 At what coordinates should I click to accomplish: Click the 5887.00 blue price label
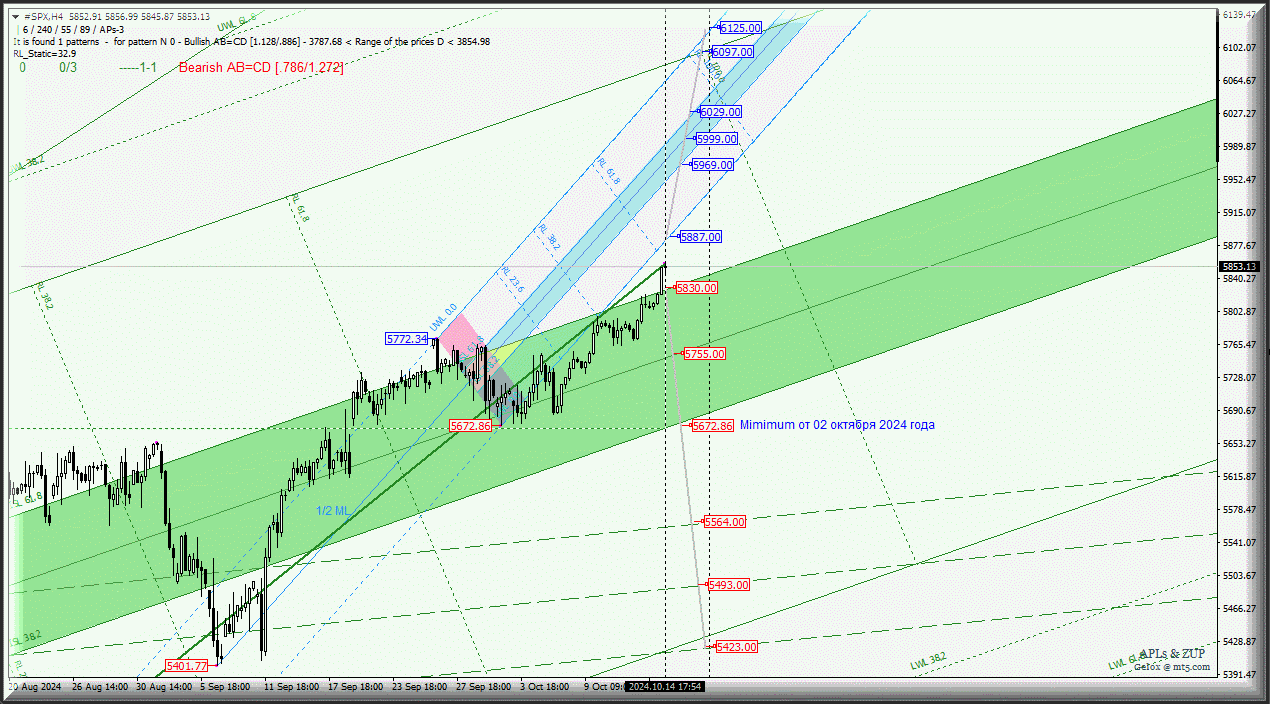[x=700, y=237]
